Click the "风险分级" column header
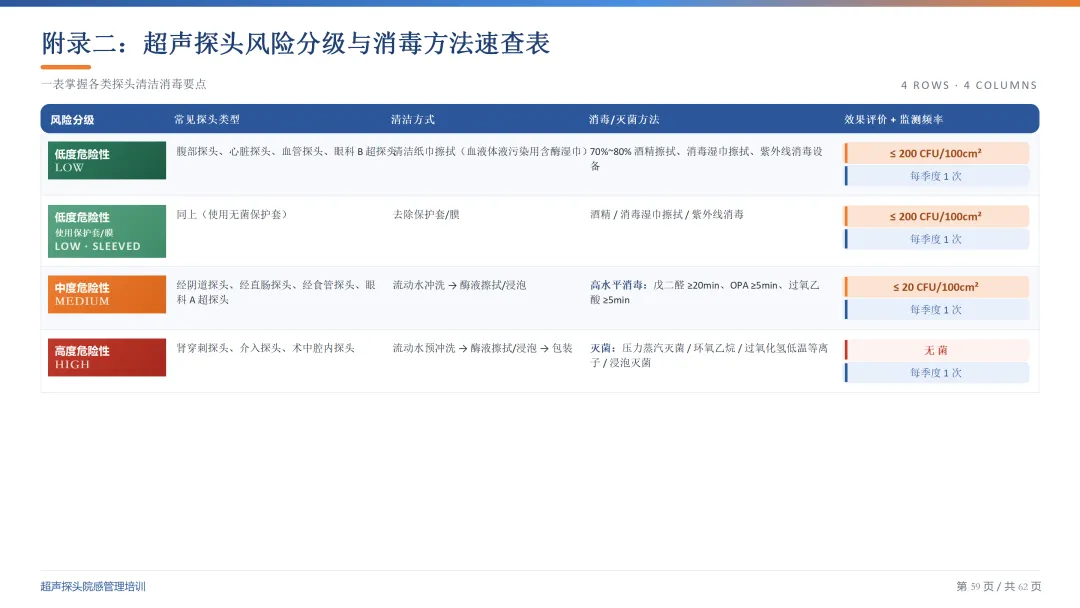Image resolution: width=1080 pixels, height=608 pixels. [72, 120]
